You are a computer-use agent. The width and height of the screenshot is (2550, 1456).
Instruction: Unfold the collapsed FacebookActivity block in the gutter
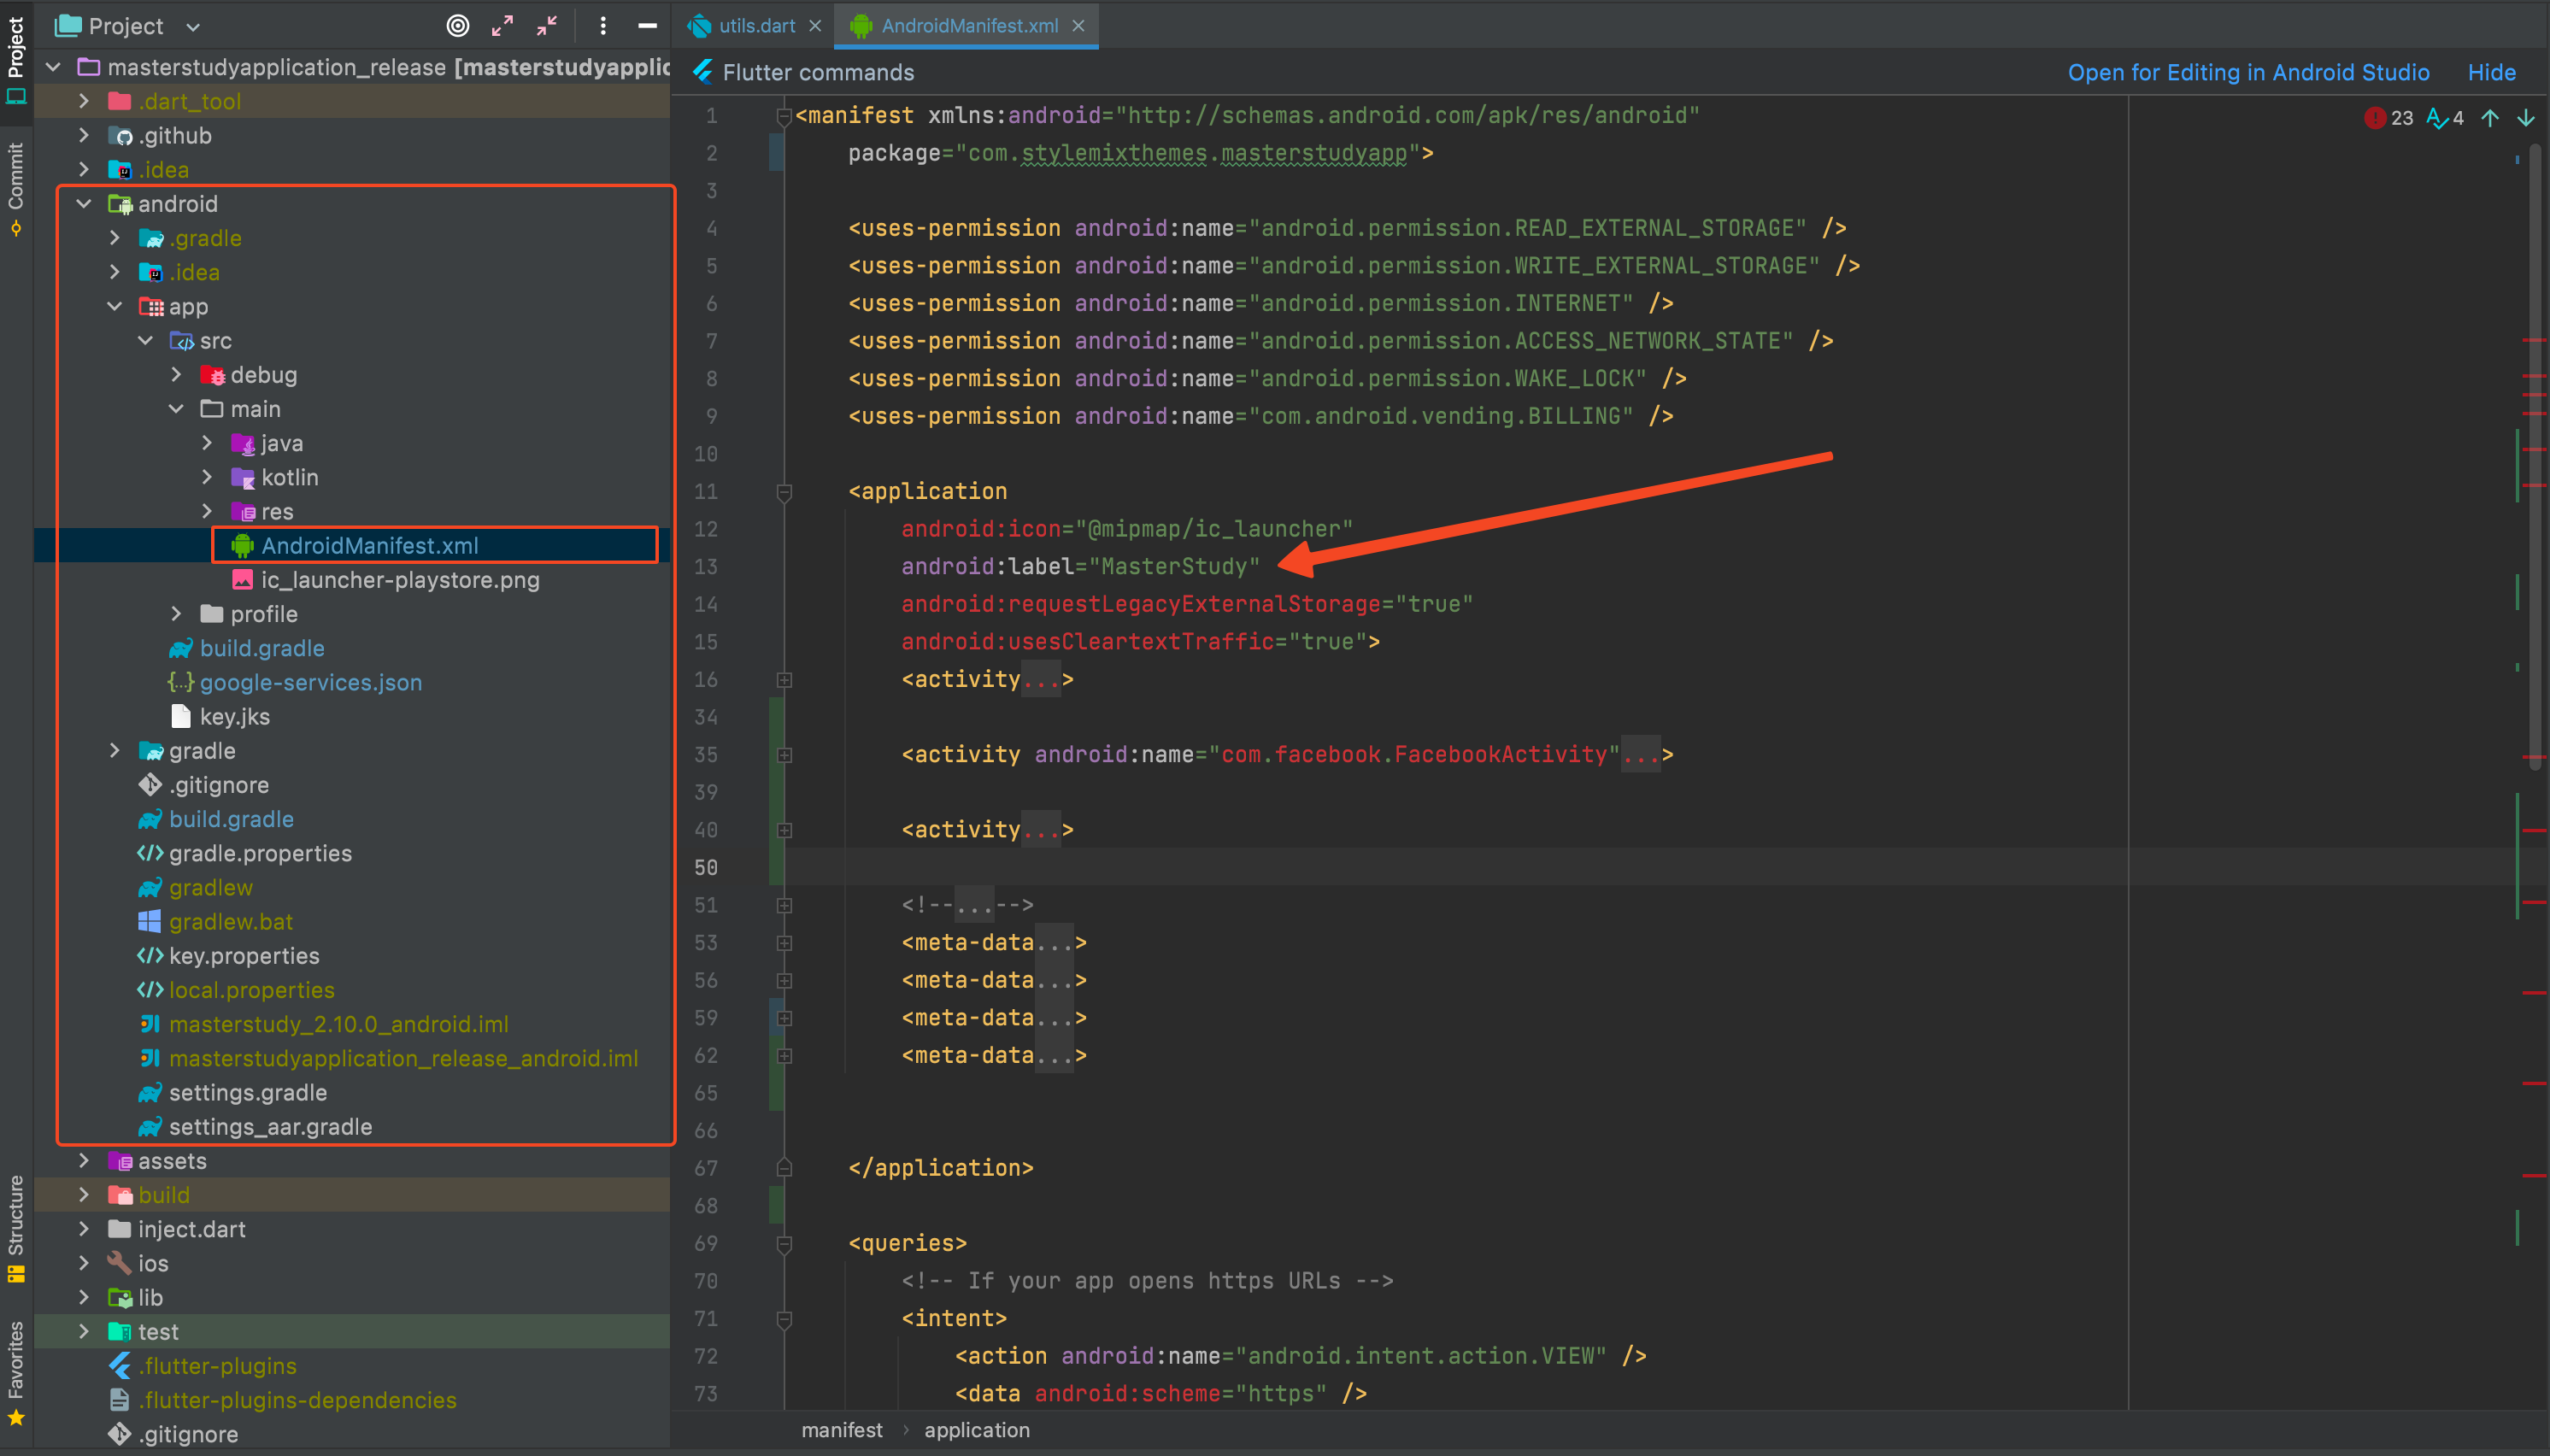click(785, 755)
